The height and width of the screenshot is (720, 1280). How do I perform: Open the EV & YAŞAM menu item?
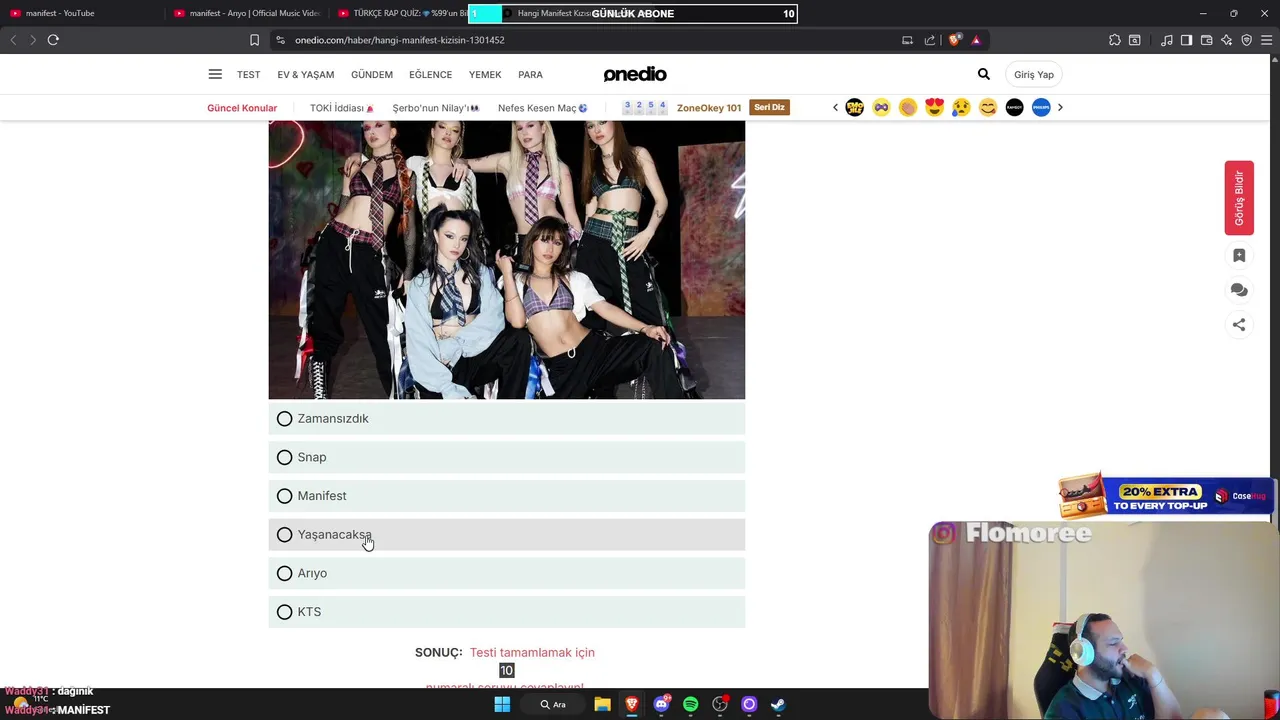point(306,75)
